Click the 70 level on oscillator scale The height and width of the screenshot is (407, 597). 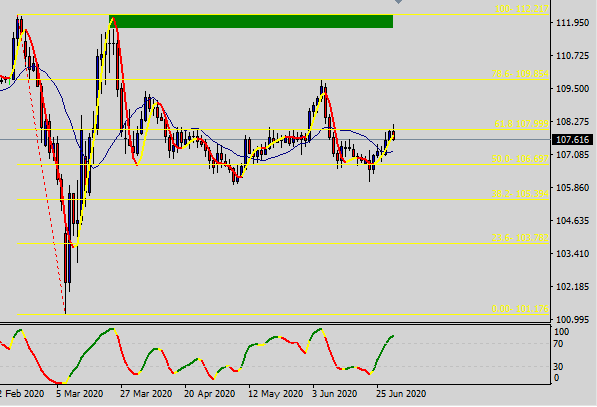tap(558, 344)
